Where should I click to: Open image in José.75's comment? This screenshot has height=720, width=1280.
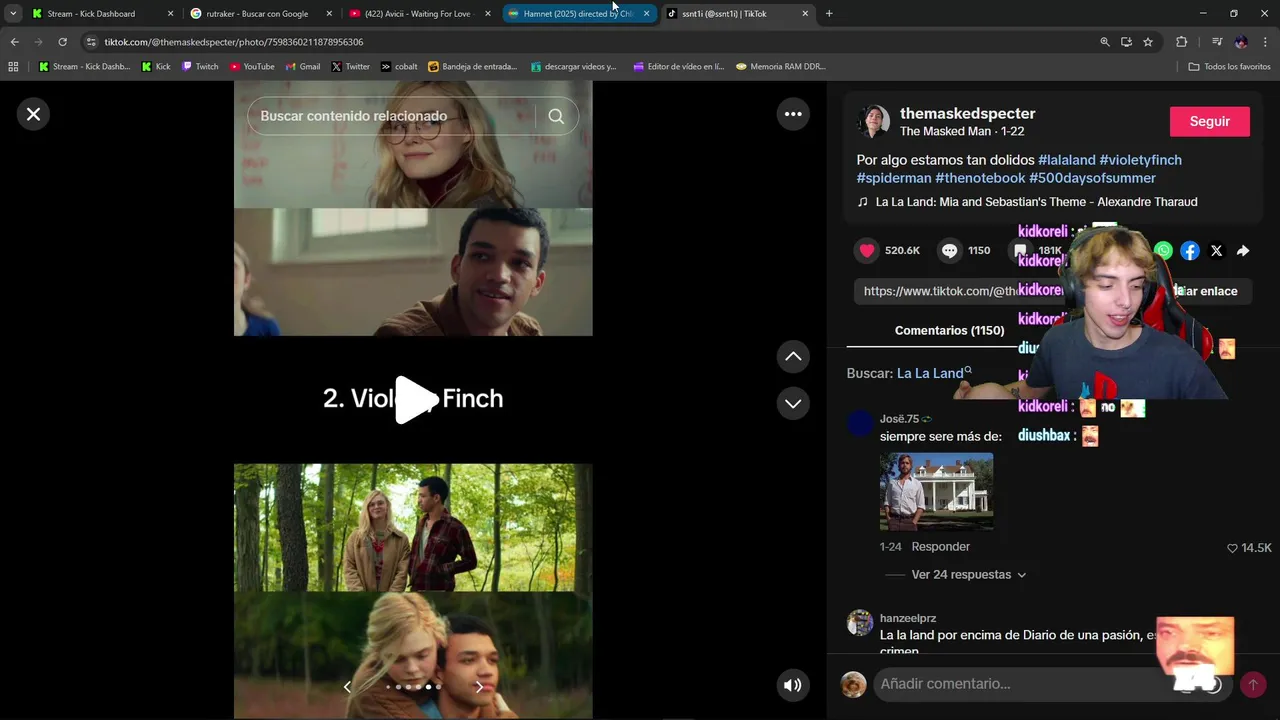tap(936, 491)
